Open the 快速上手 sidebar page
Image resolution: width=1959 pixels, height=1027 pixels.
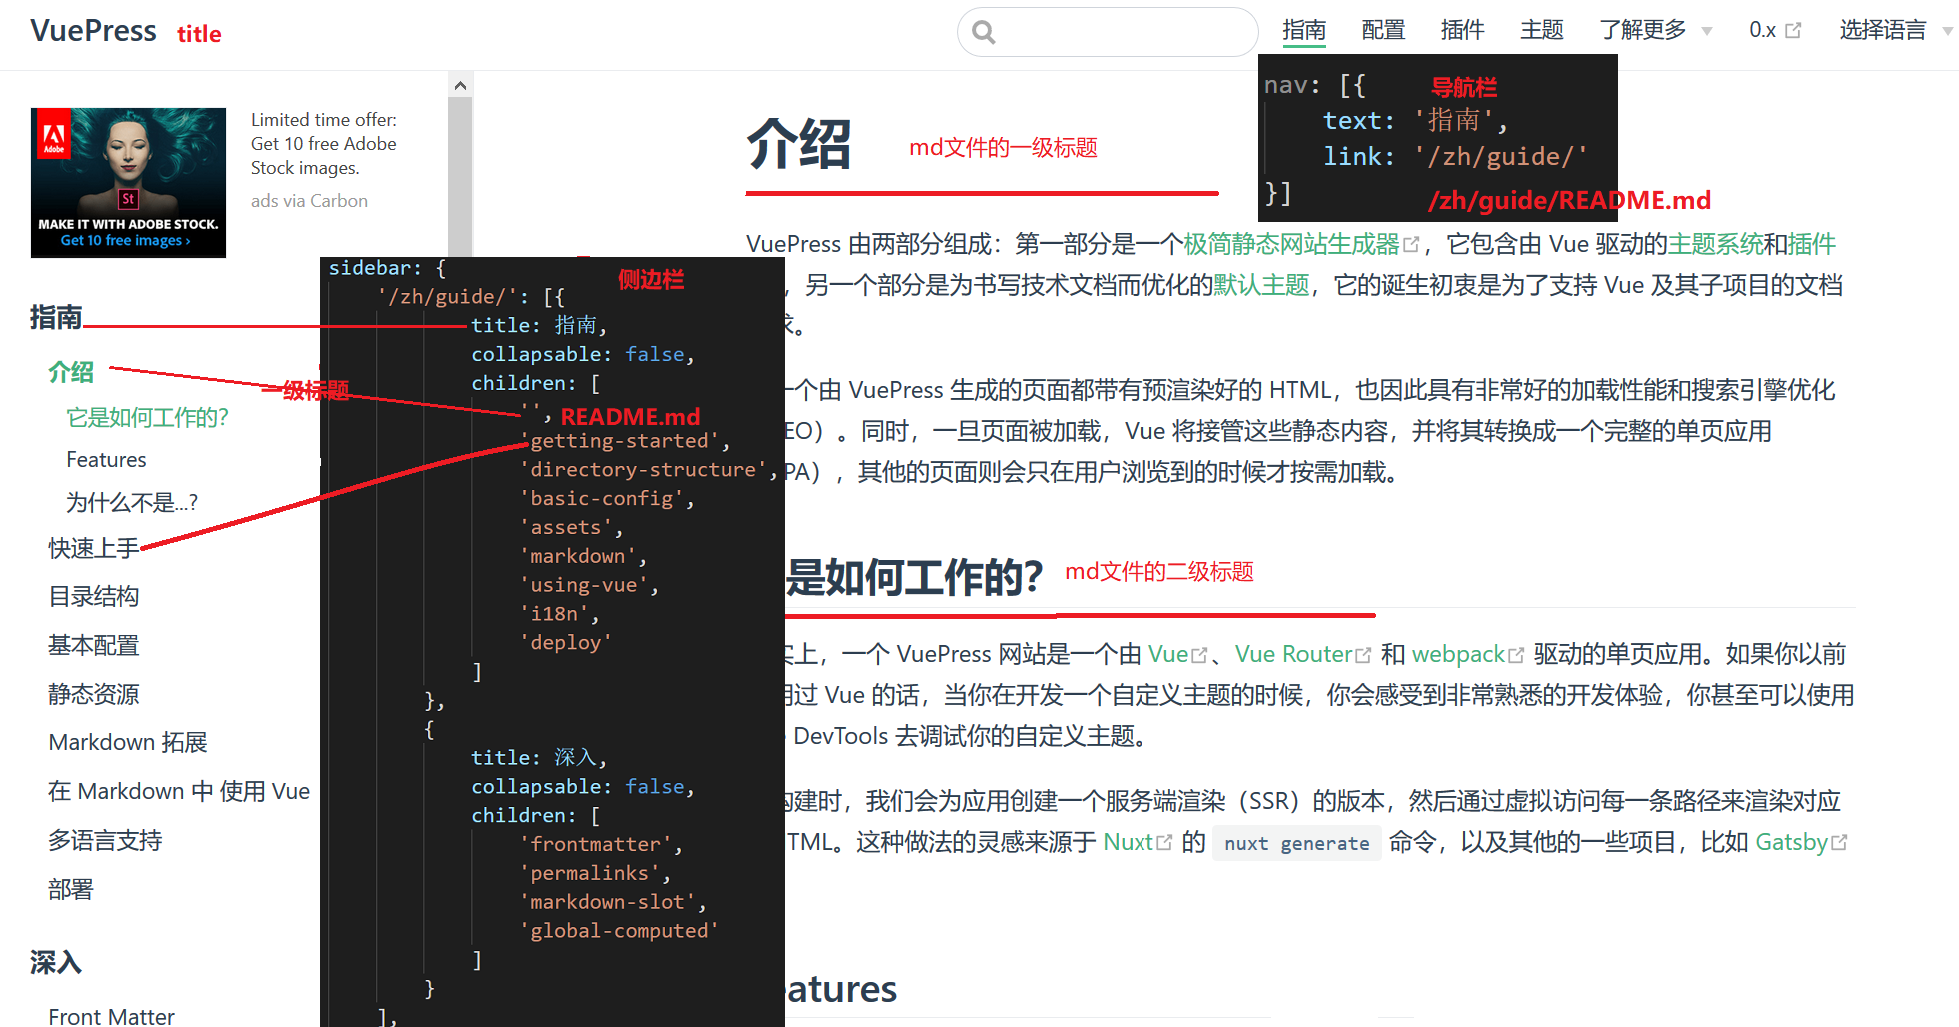[94, 548]
